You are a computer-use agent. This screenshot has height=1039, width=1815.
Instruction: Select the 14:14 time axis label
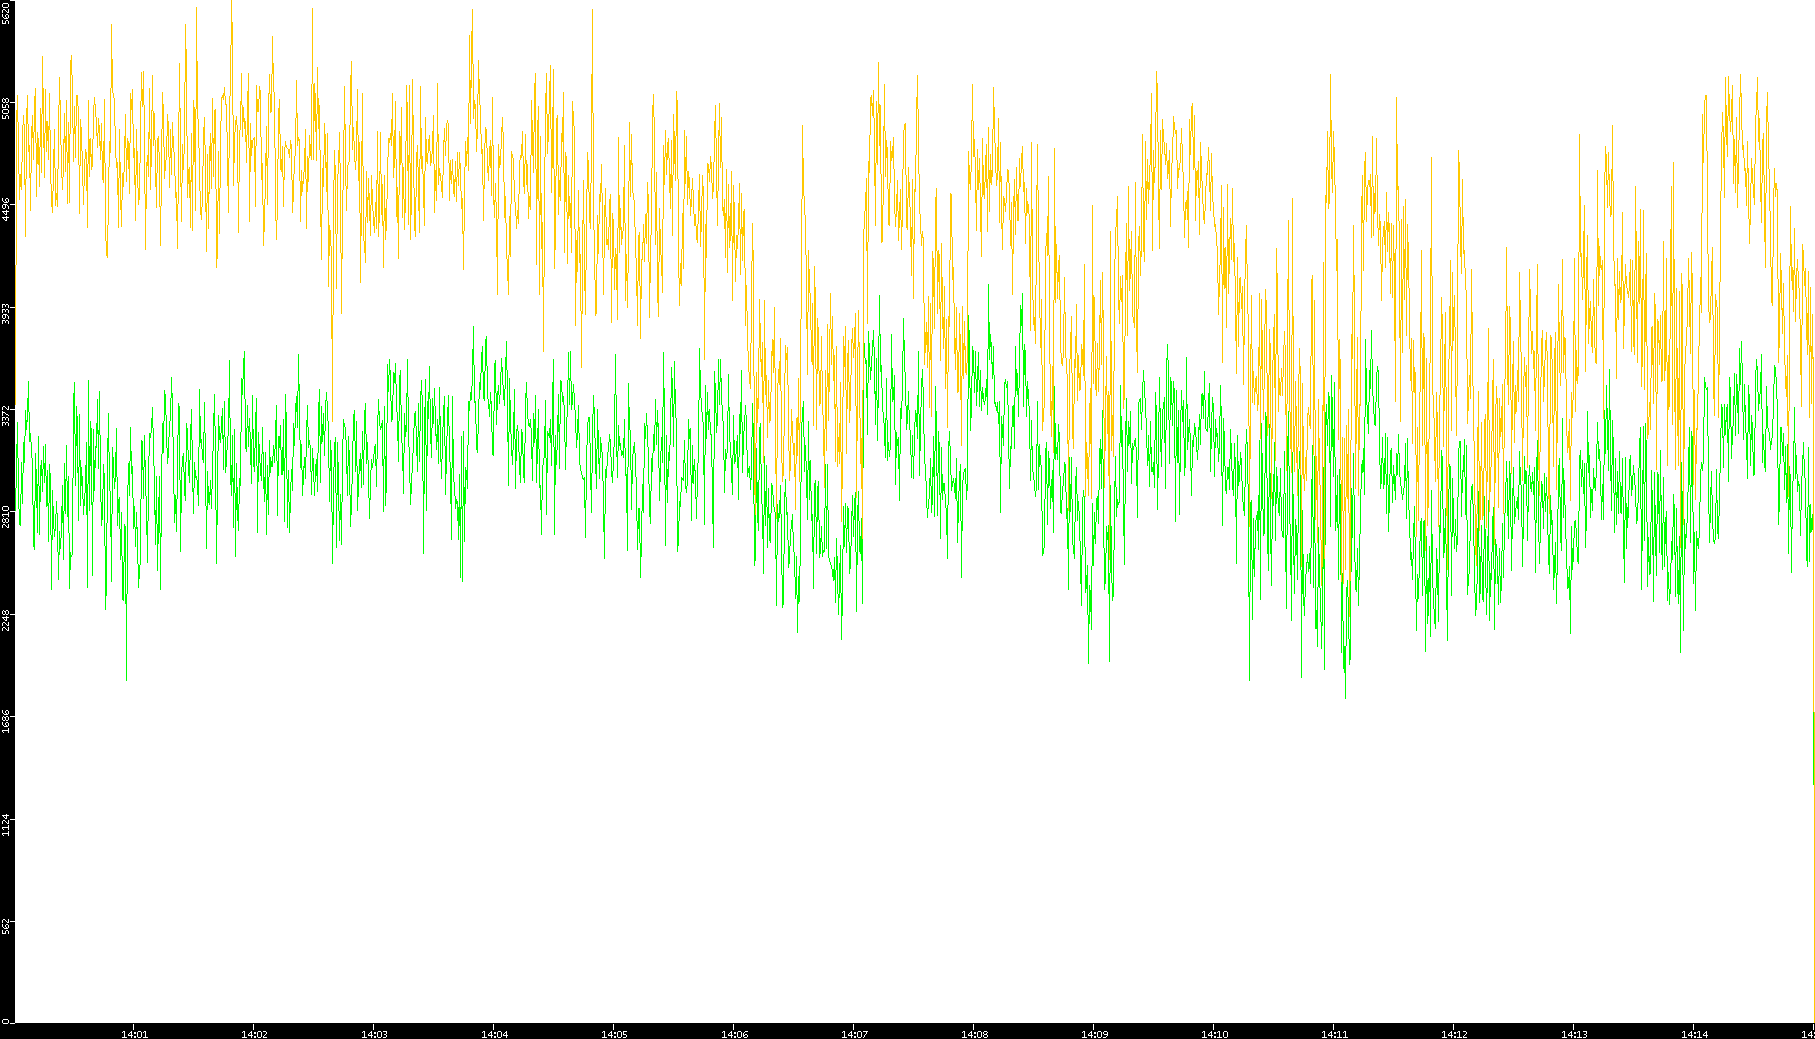click(1694, 1034)
